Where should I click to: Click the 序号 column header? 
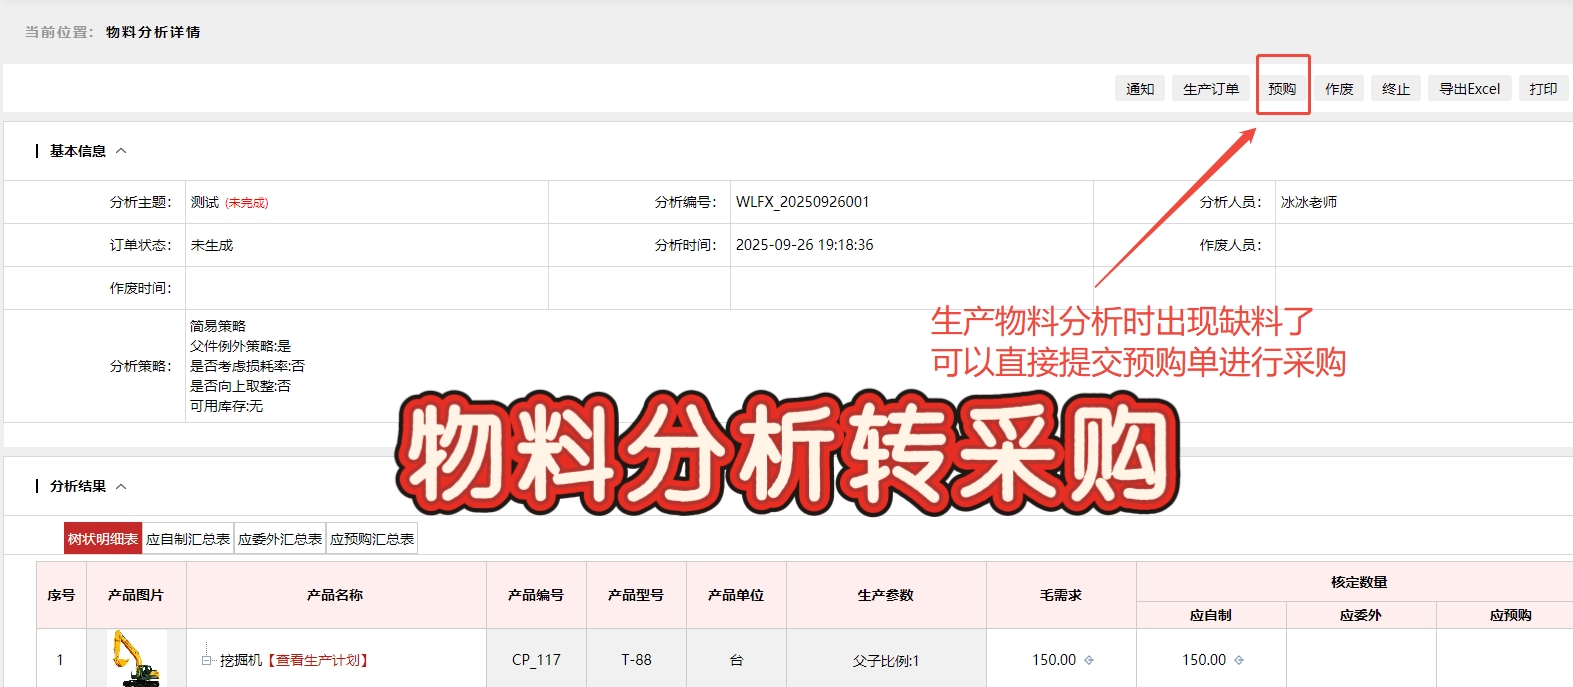point(61,595)
